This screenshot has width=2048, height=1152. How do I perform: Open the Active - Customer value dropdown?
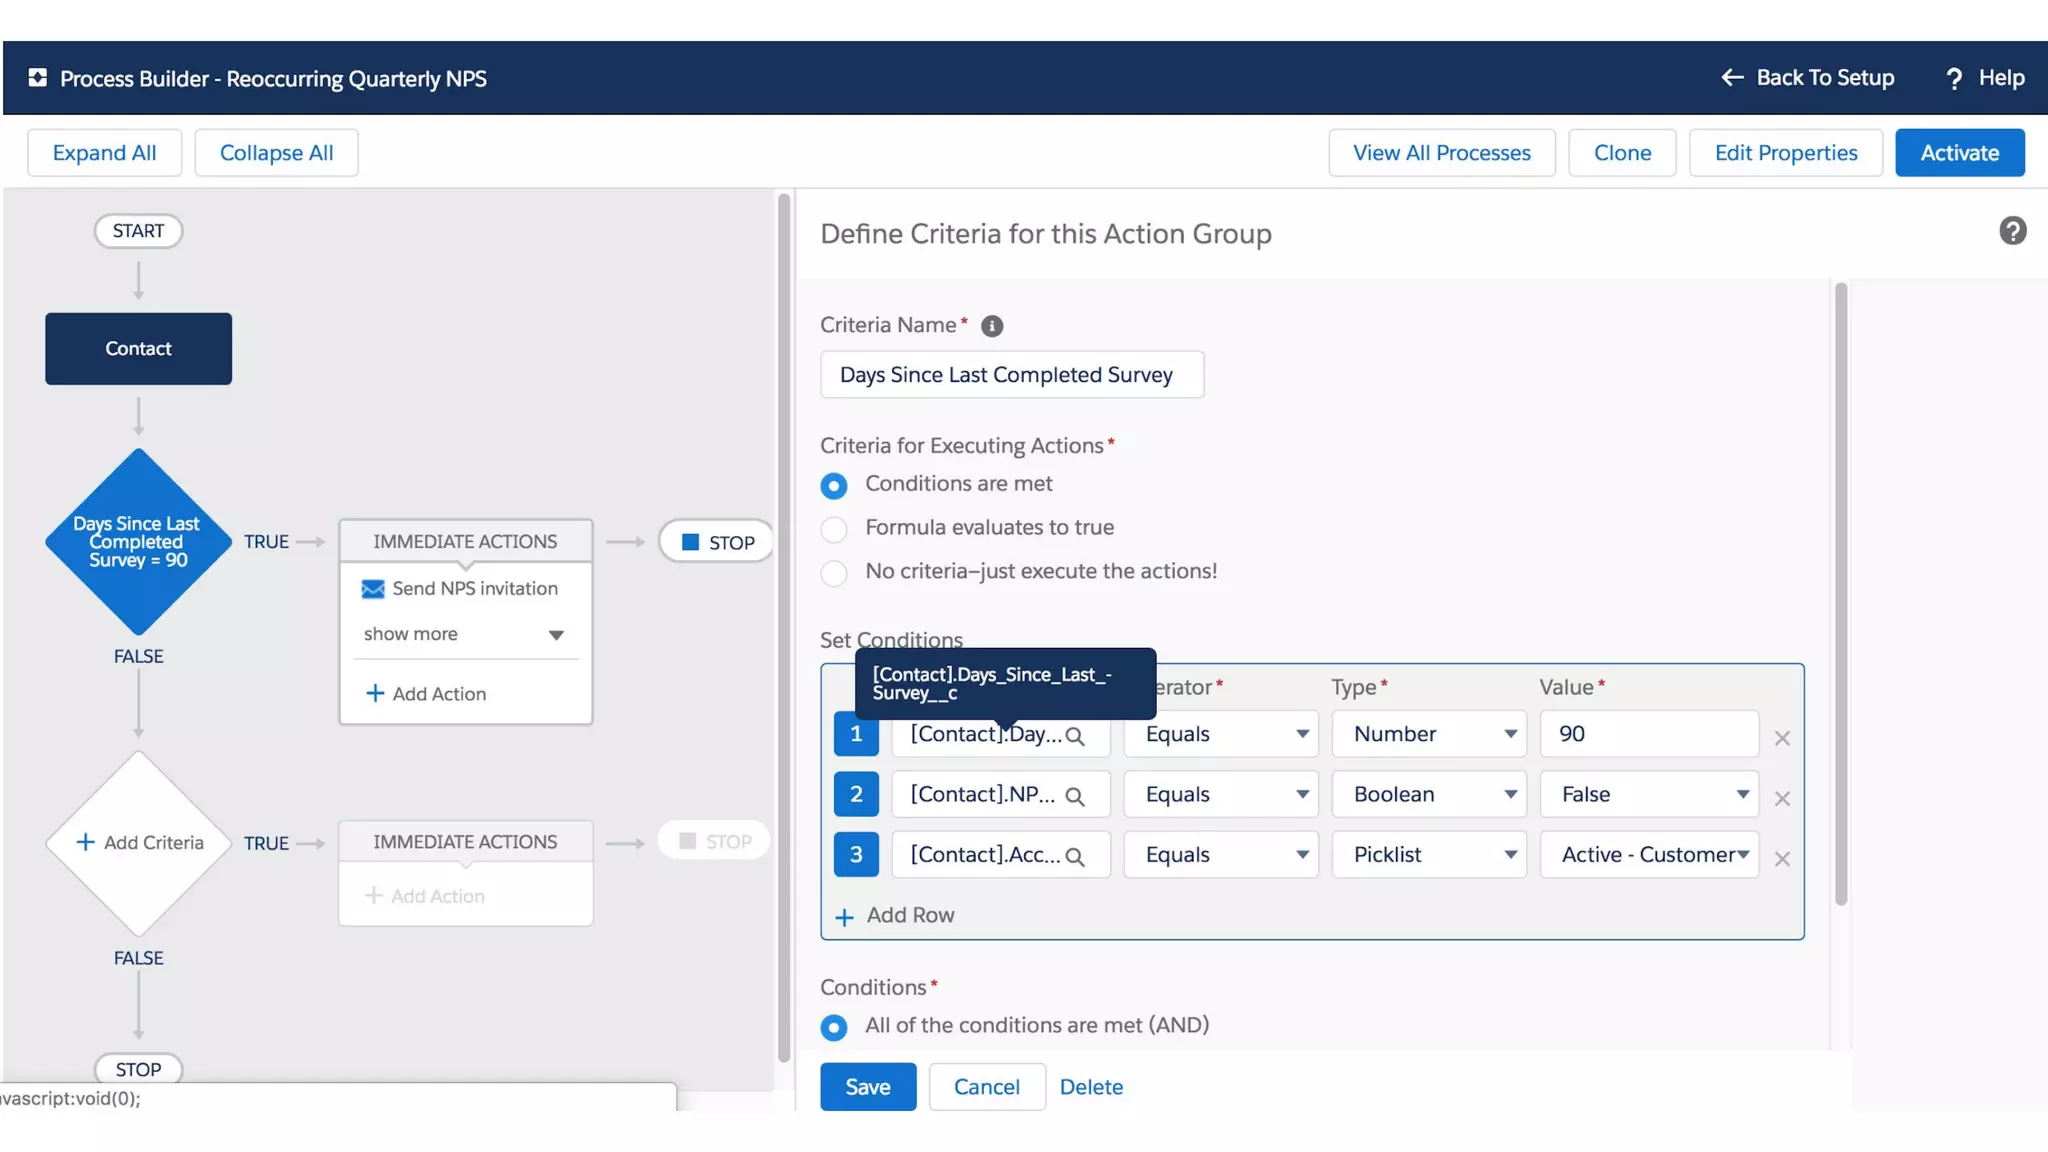pos(1649,855)
